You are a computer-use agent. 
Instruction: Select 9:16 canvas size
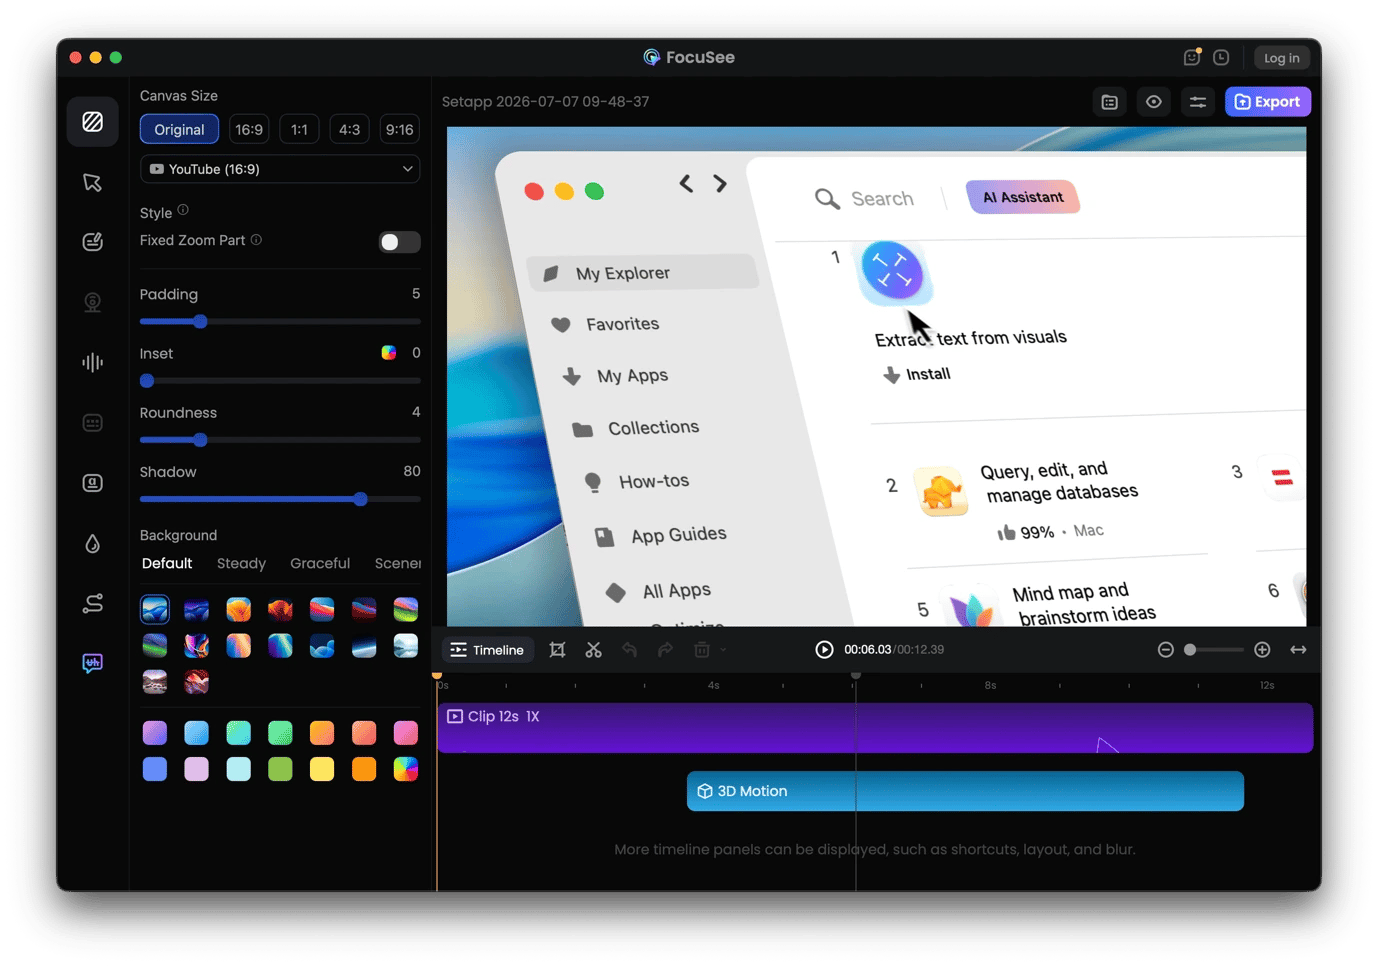400,130
